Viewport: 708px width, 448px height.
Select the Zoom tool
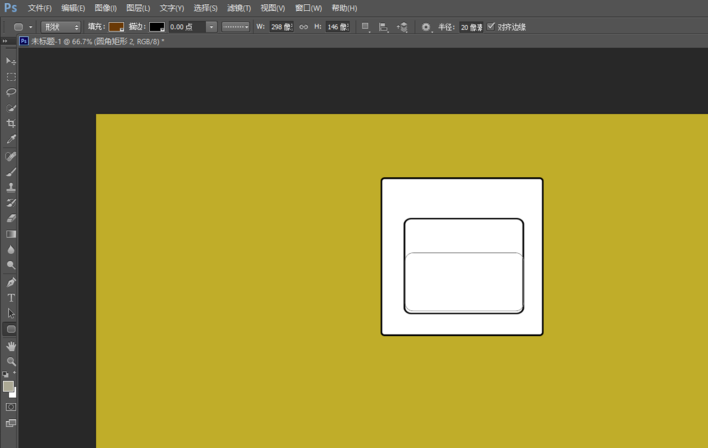(11, 361)
